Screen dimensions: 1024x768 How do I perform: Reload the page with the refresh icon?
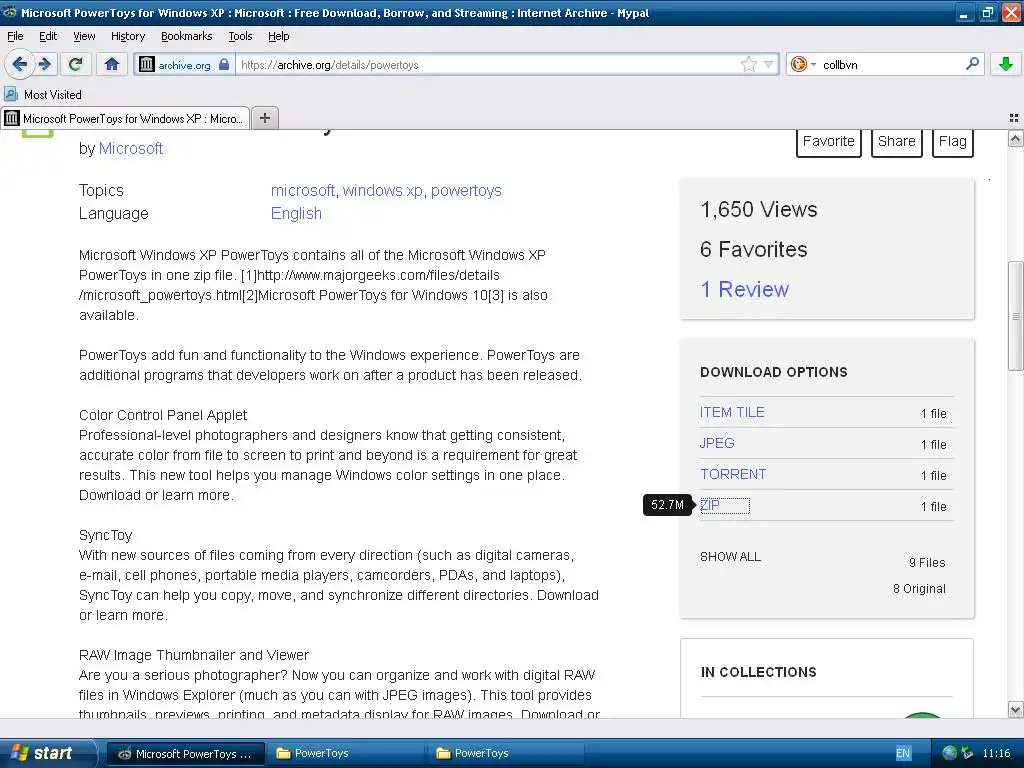pos(75,64)
